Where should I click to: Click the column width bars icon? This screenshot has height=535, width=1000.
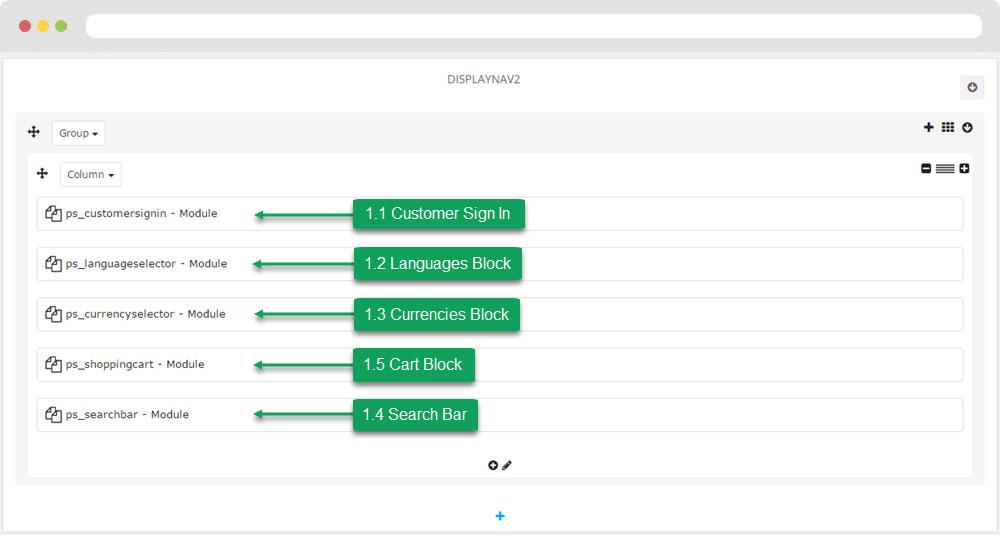tap(945, 168)
